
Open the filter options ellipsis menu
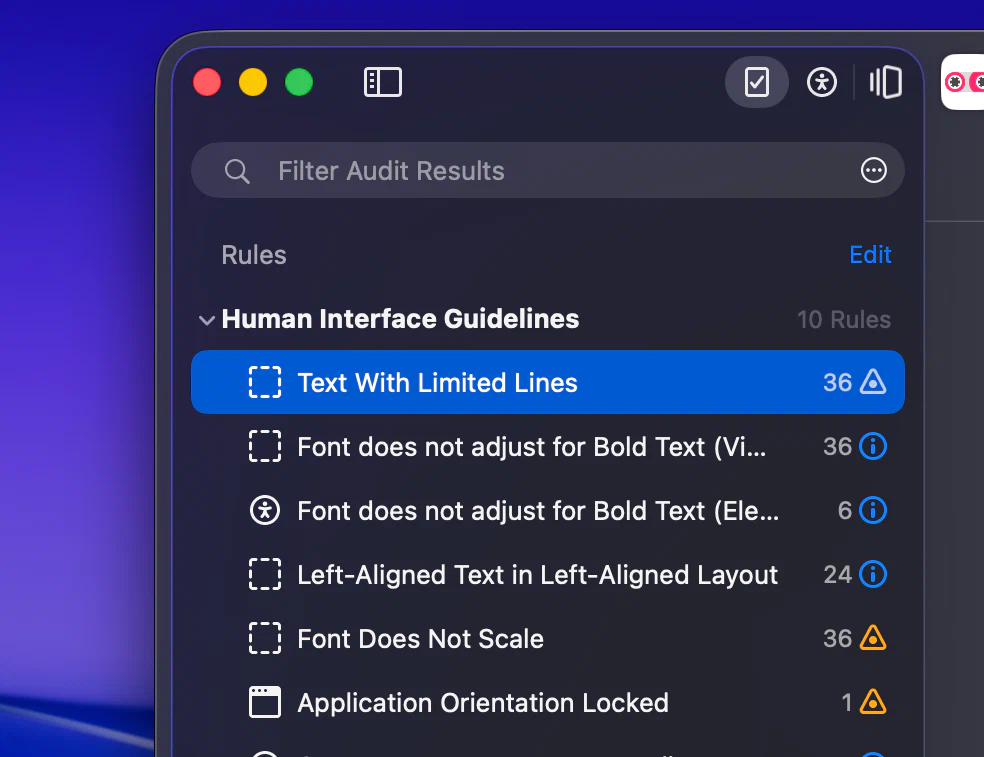pos(874,170)
